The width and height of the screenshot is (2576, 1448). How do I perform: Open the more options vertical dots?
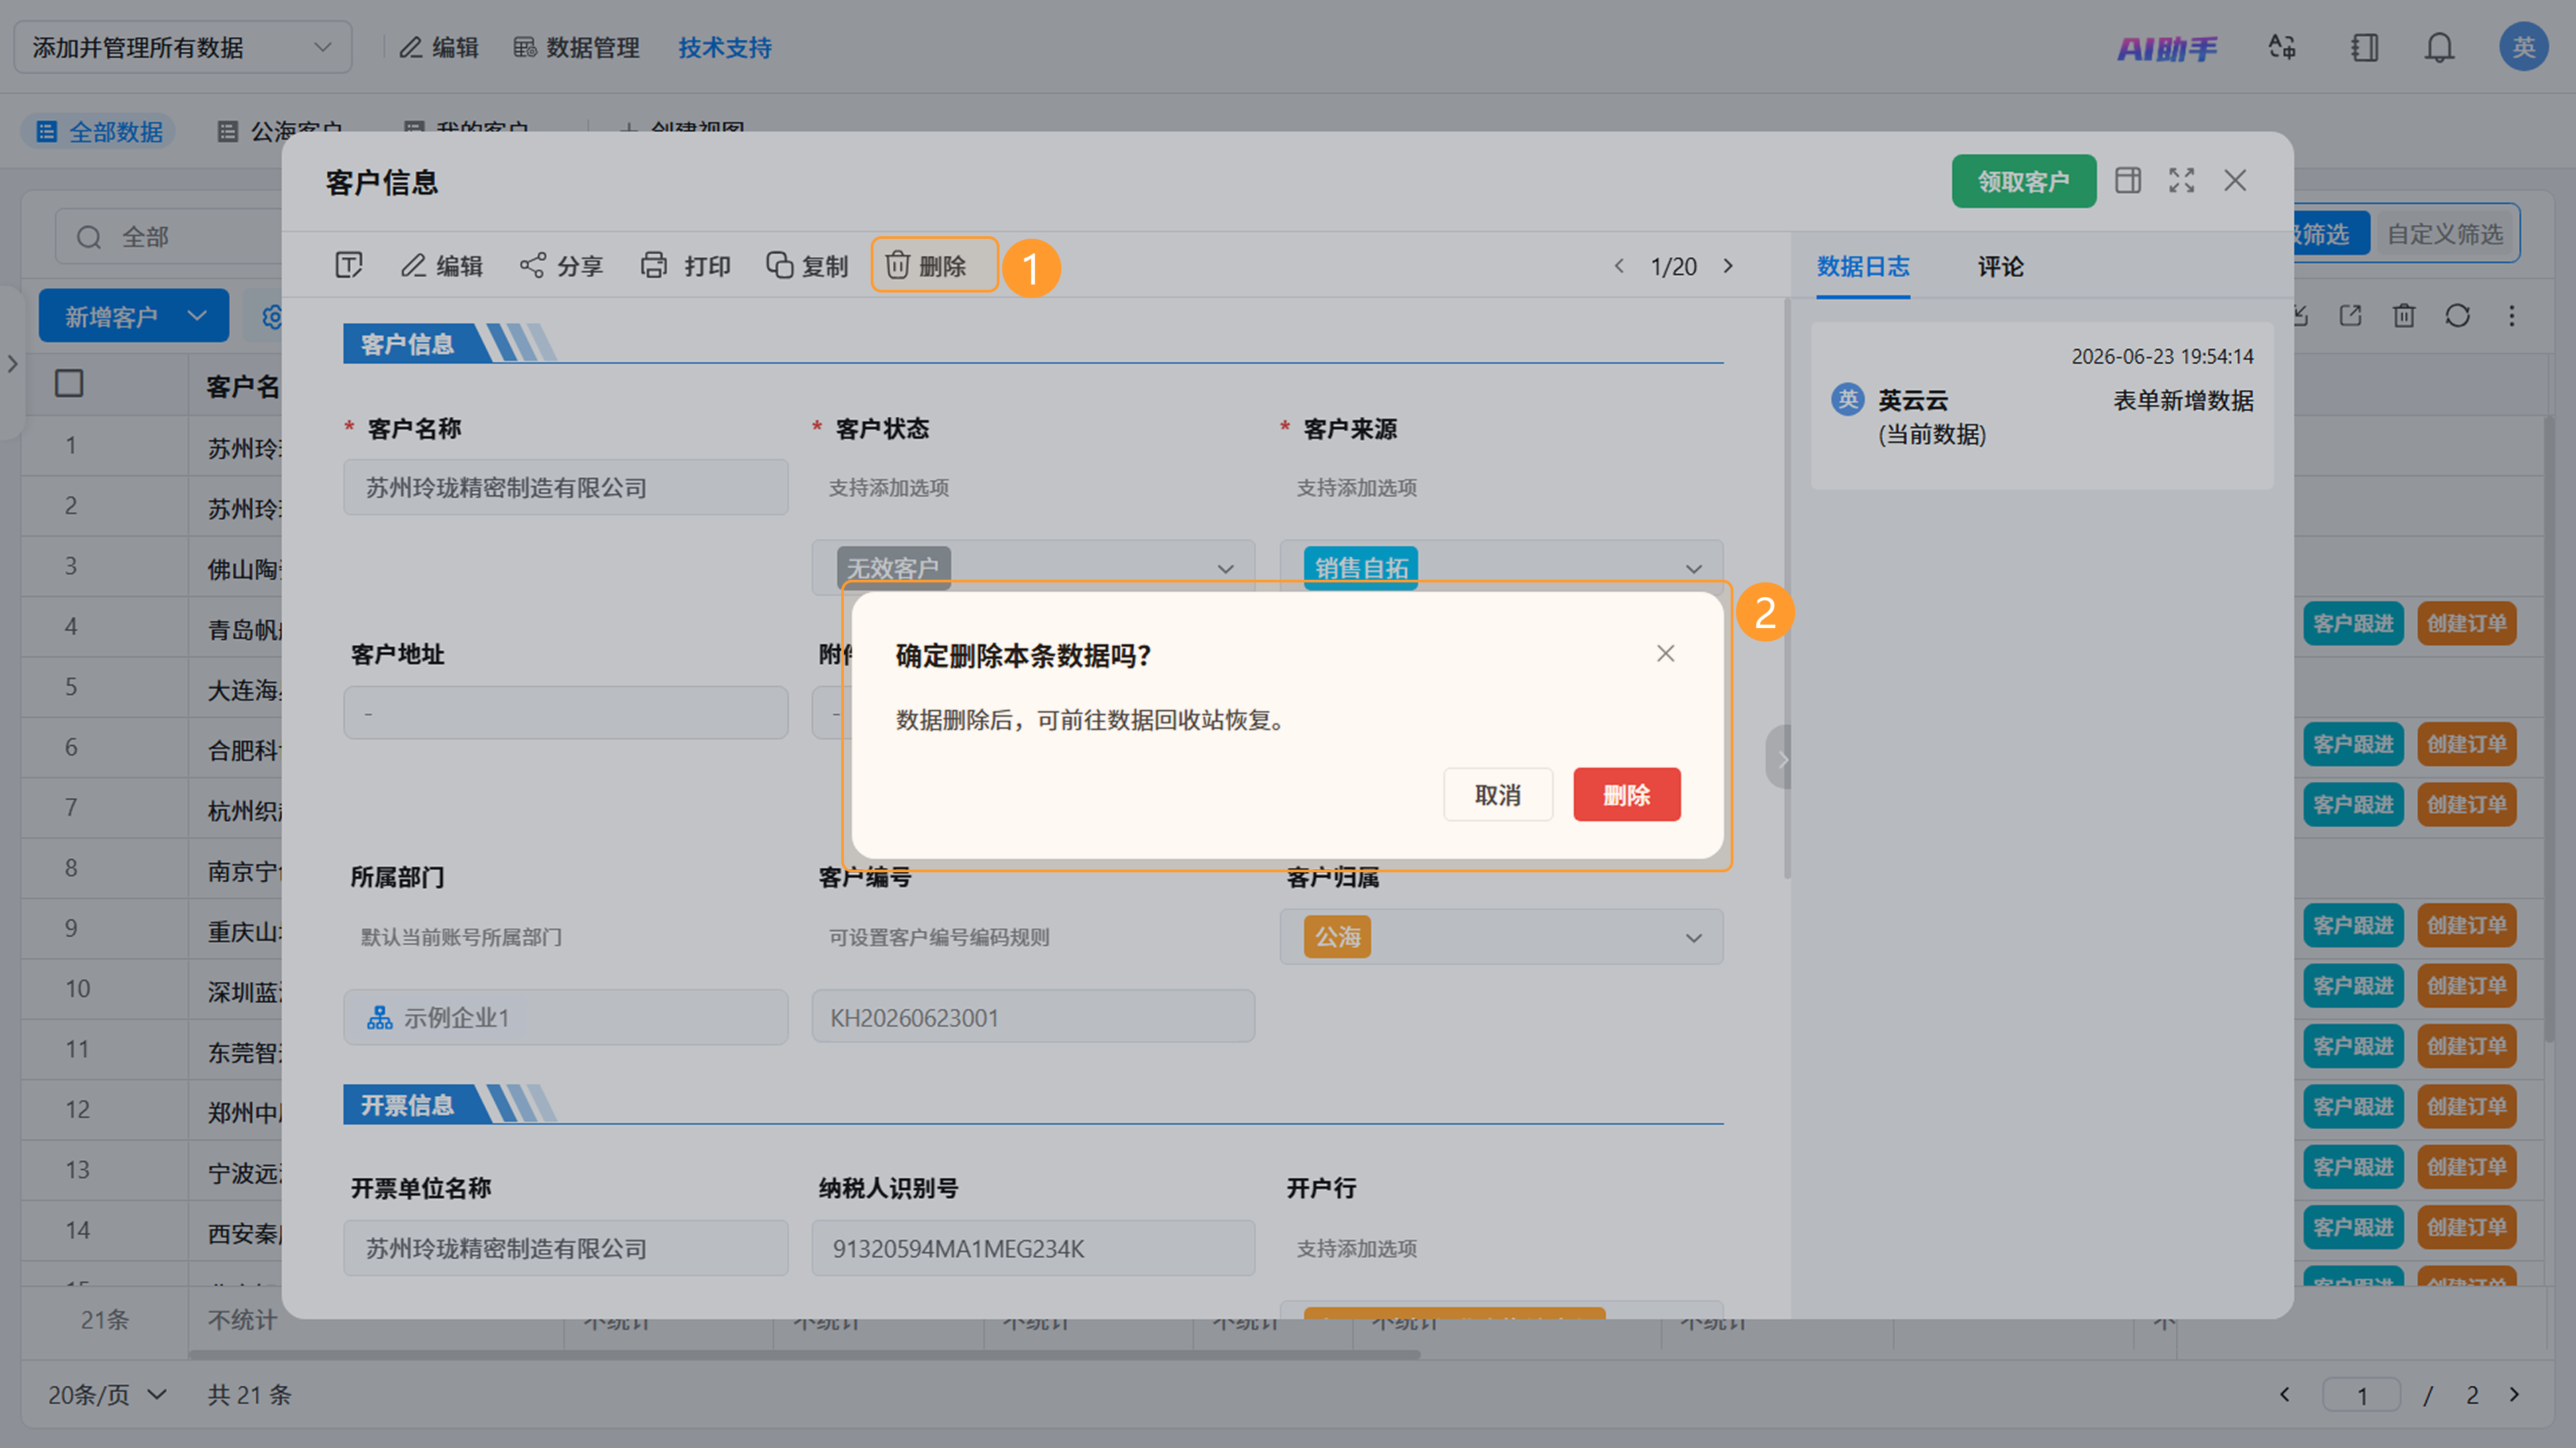point(2512,316)
